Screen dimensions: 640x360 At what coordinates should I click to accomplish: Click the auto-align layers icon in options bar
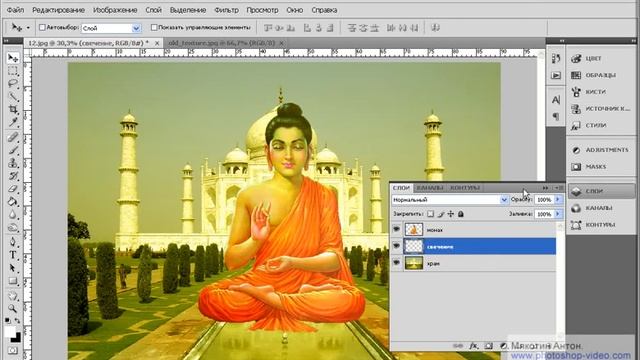[436, 28]
